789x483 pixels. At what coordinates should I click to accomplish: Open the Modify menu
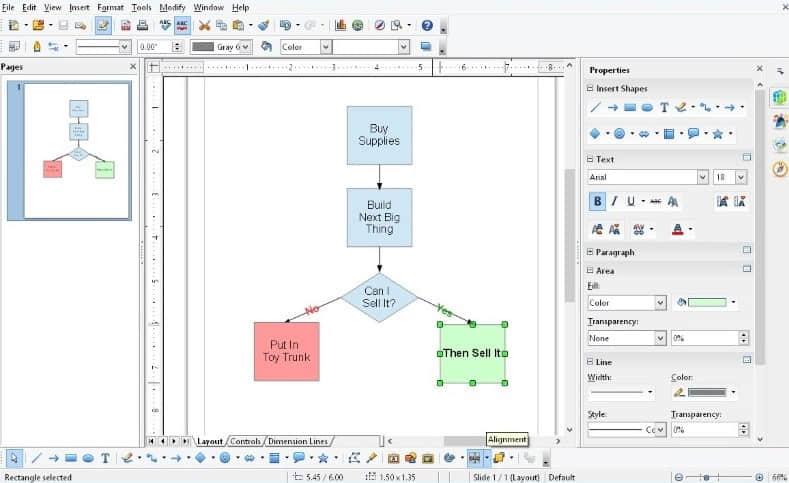tap(172, 7)
